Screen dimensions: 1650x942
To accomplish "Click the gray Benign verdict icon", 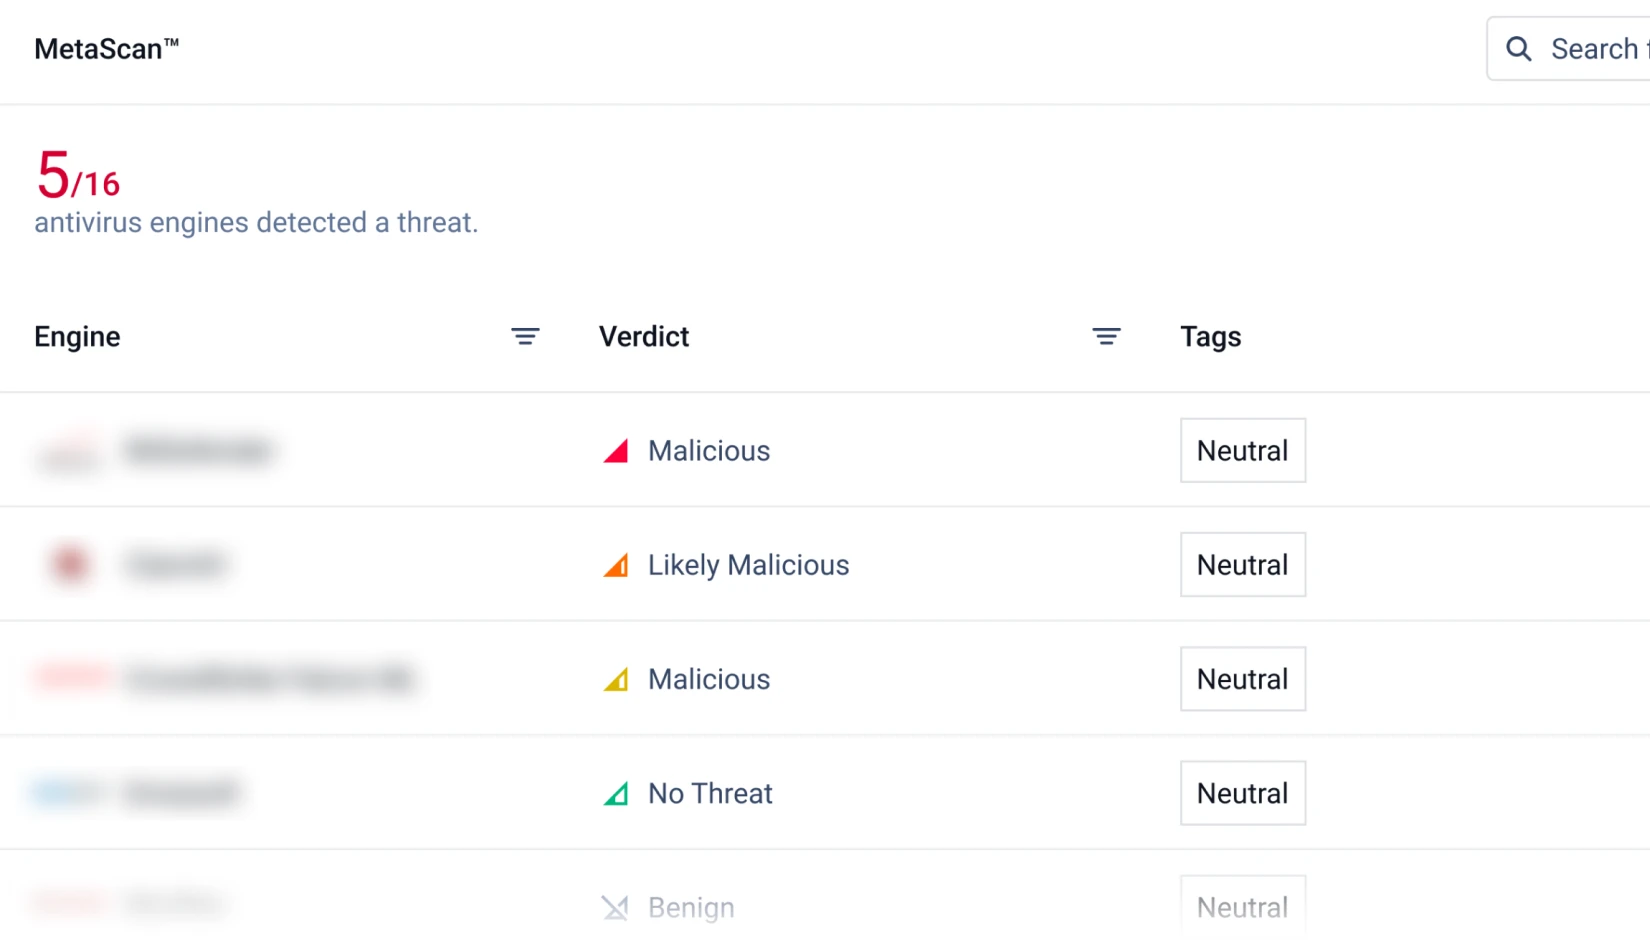I will [x=615, y=908].
